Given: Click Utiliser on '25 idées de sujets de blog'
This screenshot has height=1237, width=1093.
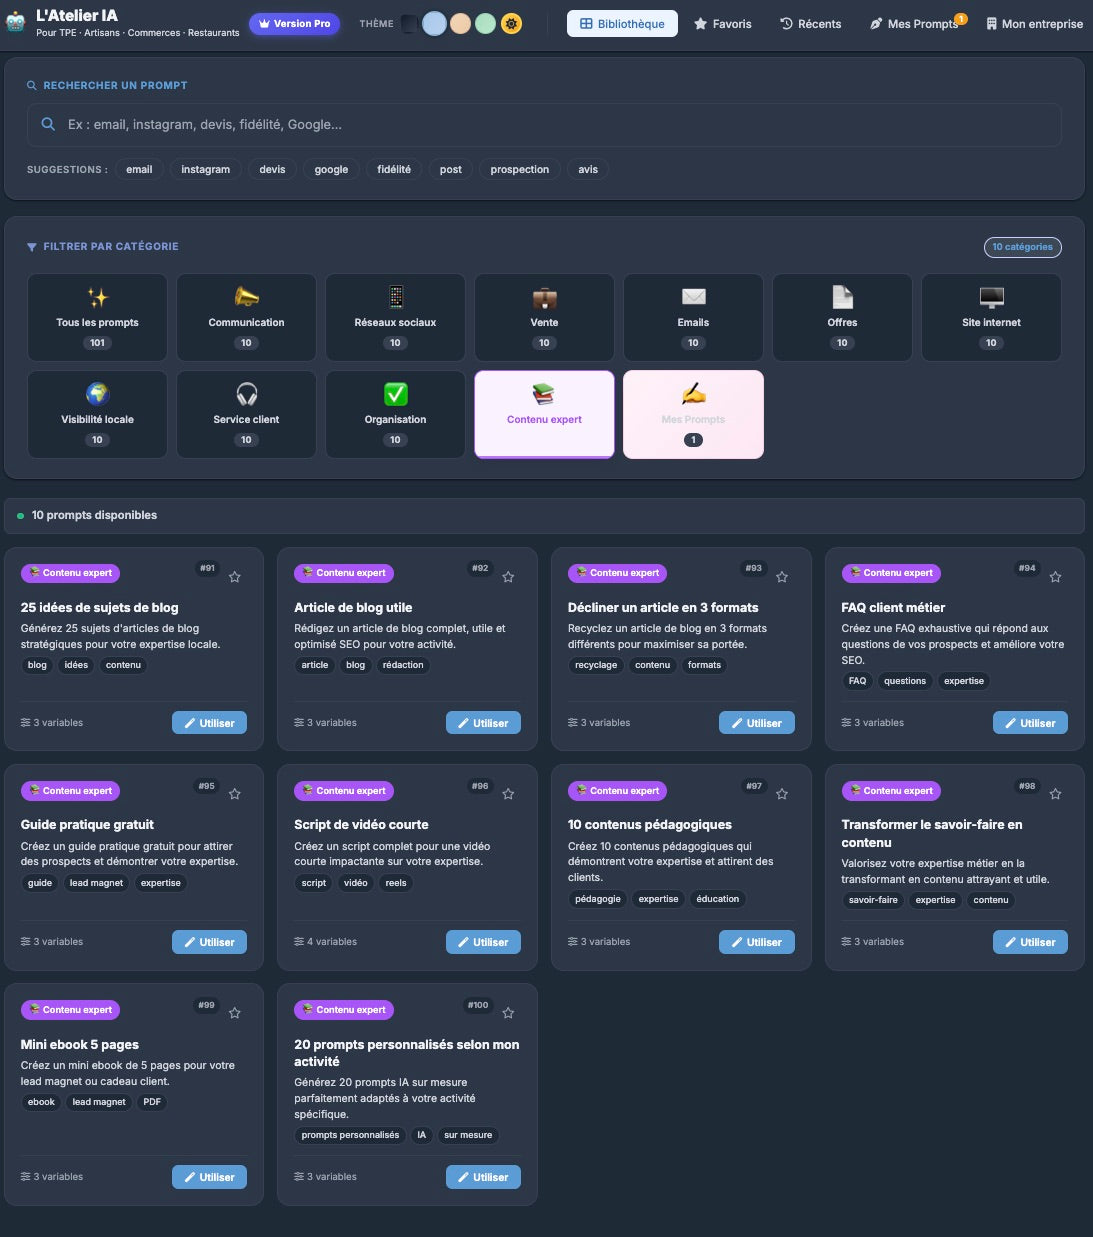Looking at the screenshot, I should 209,723.
